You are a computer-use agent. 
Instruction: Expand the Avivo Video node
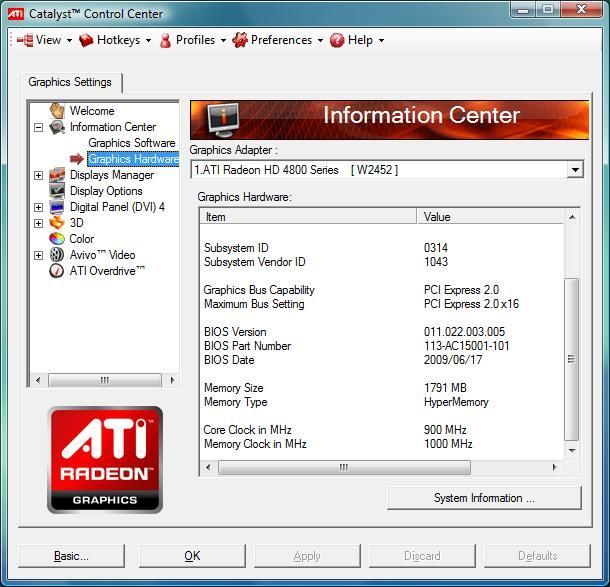(38, 255)
